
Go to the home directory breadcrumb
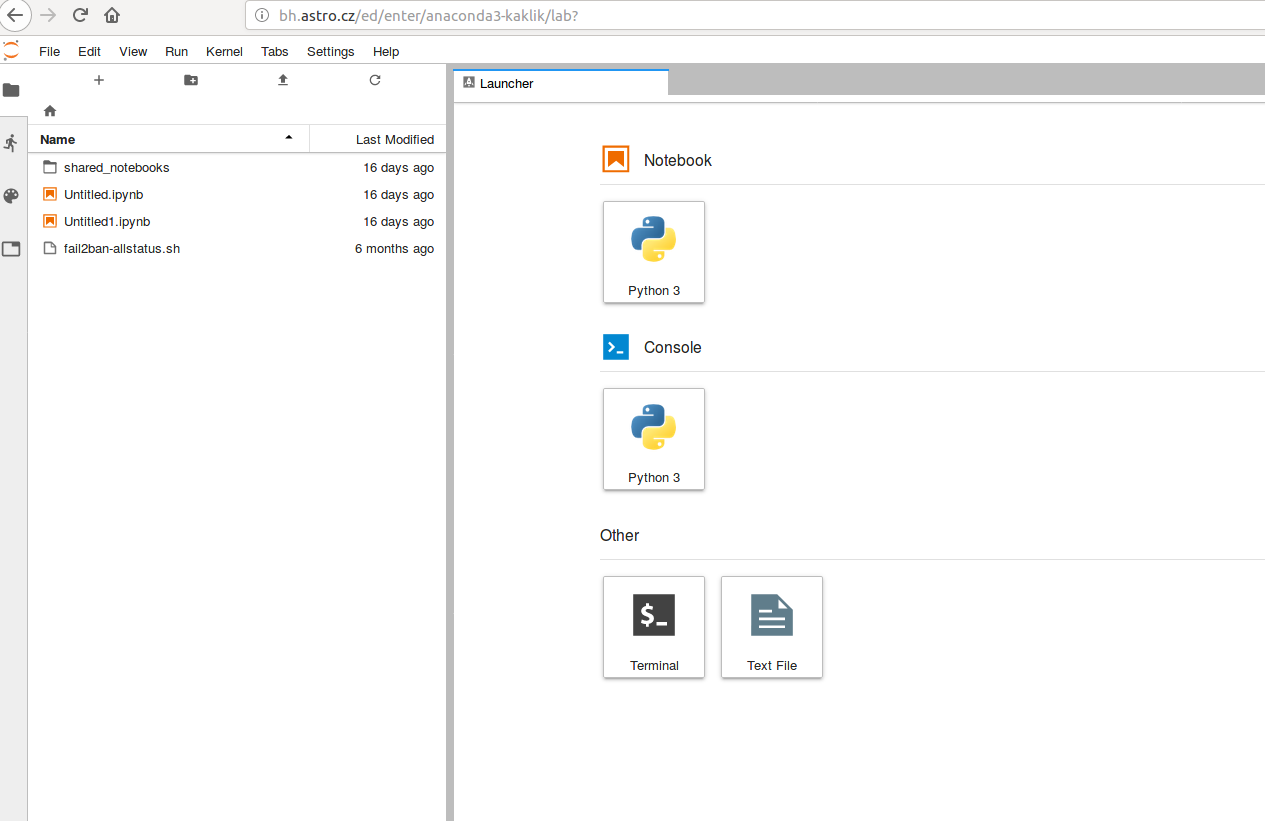pos(50,111)
